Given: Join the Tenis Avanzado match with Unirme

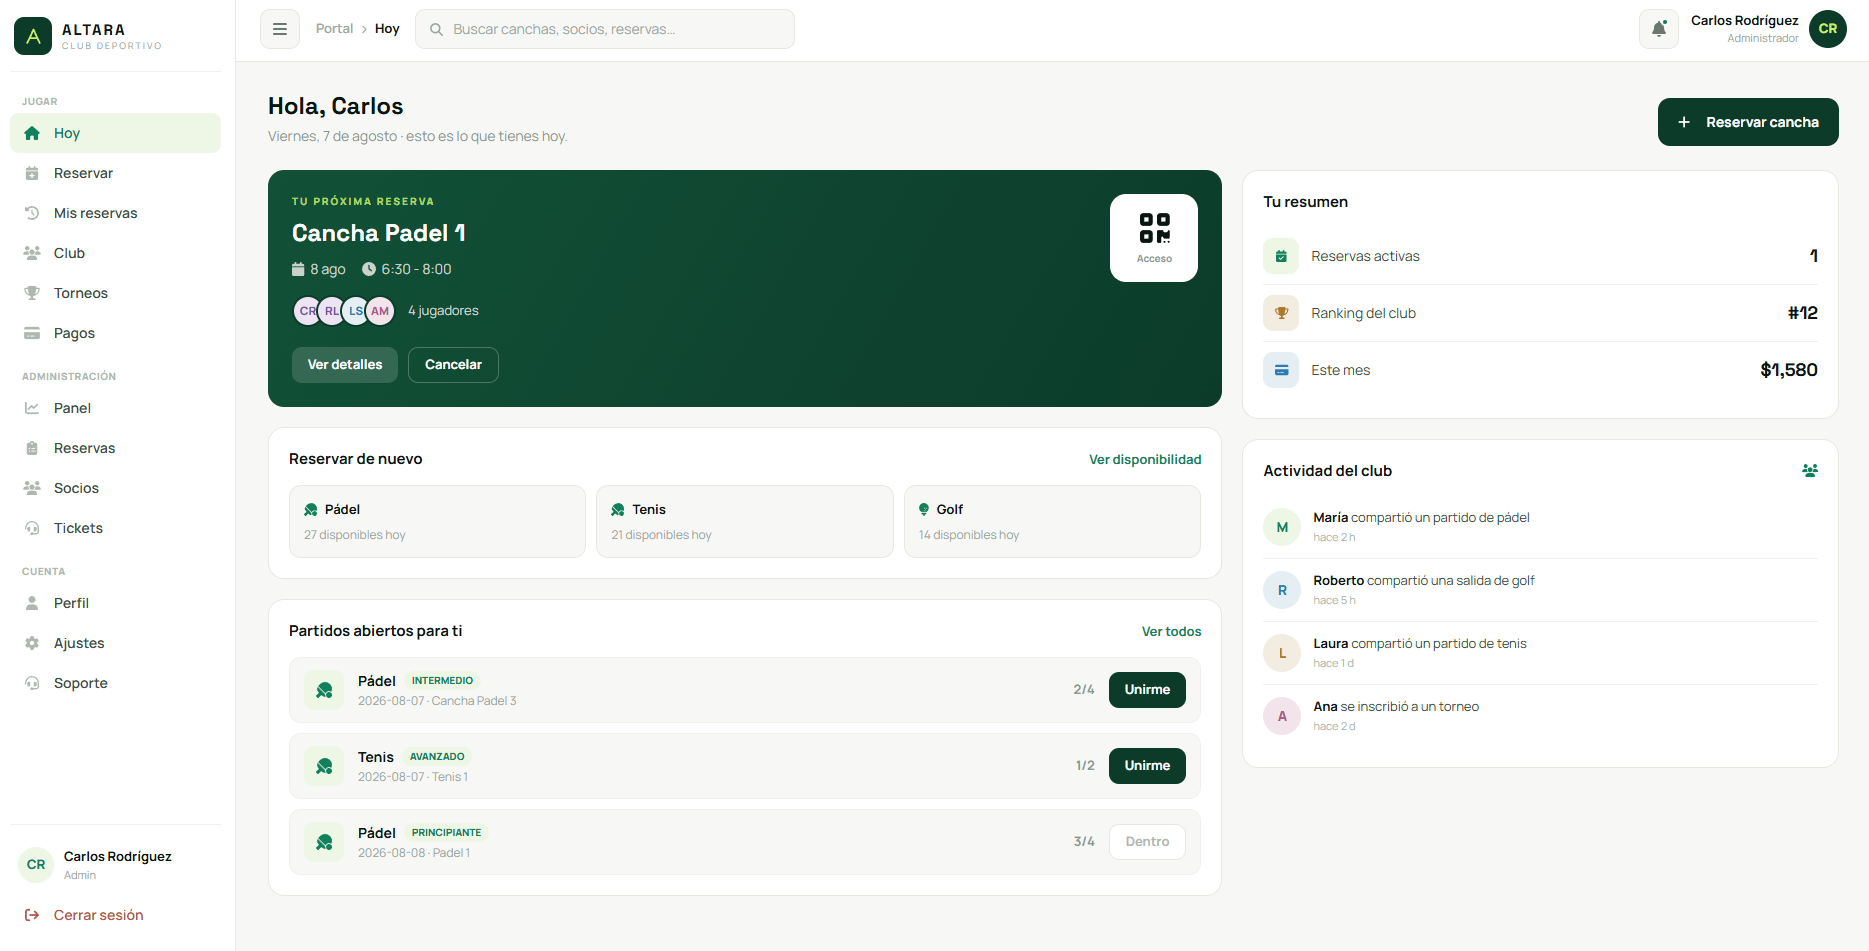Looking at the screenshot, I should [x=1147, y=766].
